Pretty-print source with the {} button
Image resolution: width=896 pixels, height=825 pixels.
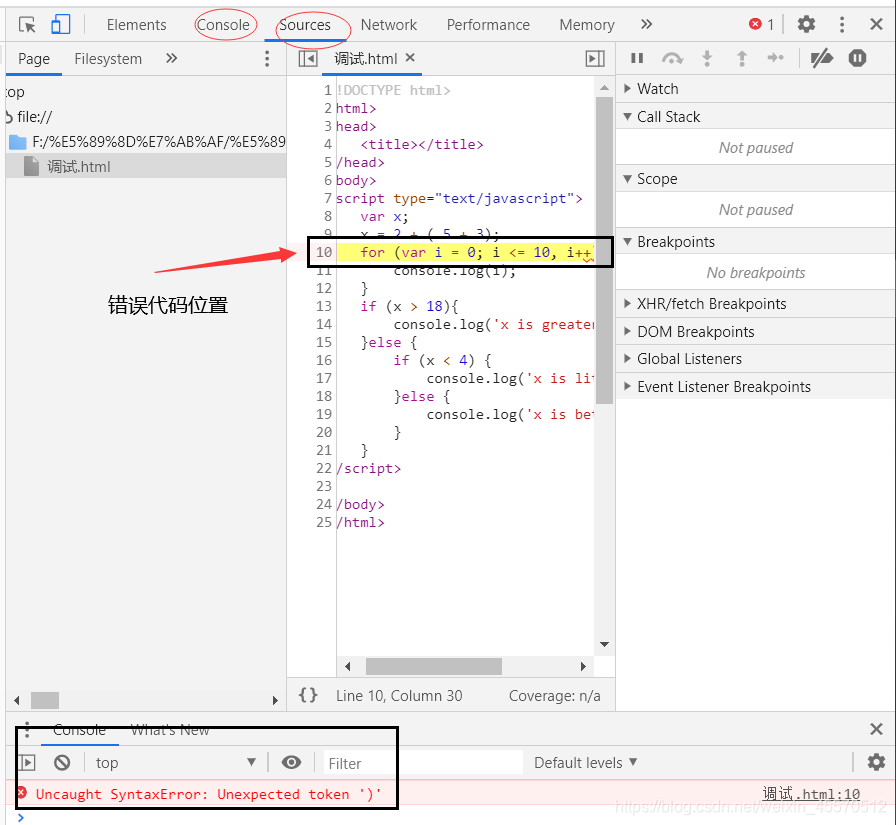(x=309, y=694)
